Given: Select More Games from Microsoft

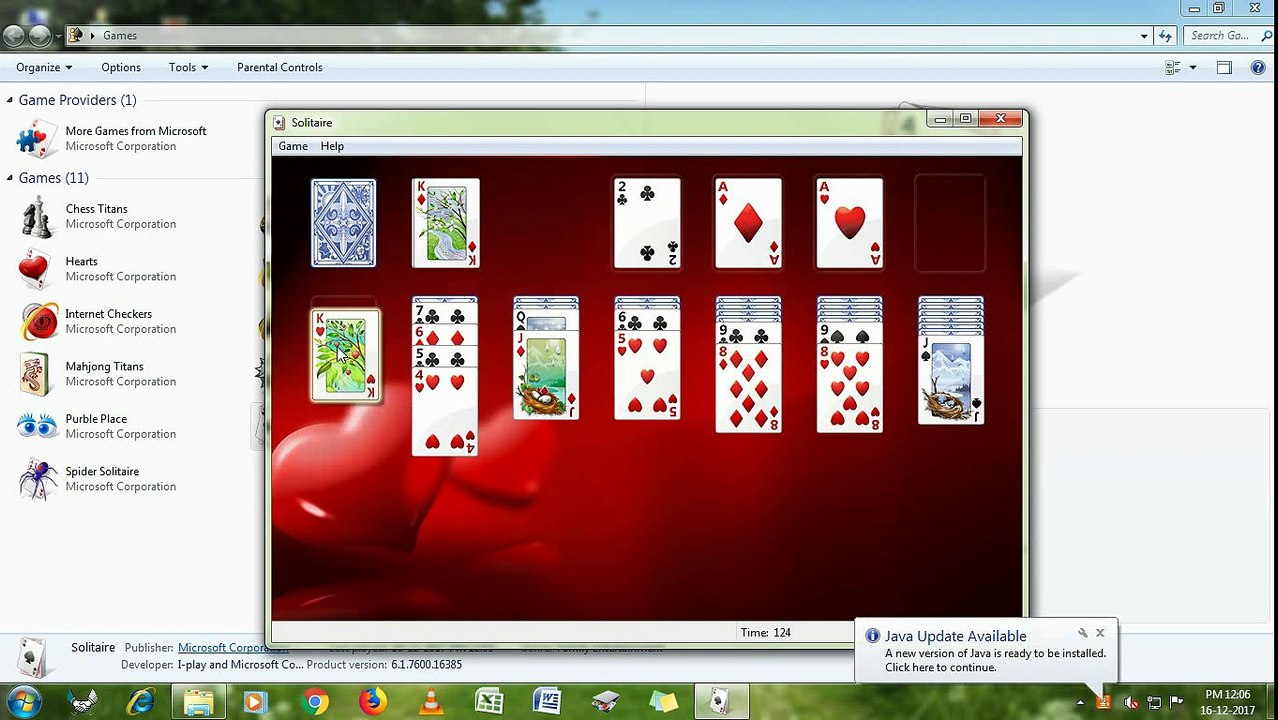Looking at the screenshot, I should coord(112,138).
